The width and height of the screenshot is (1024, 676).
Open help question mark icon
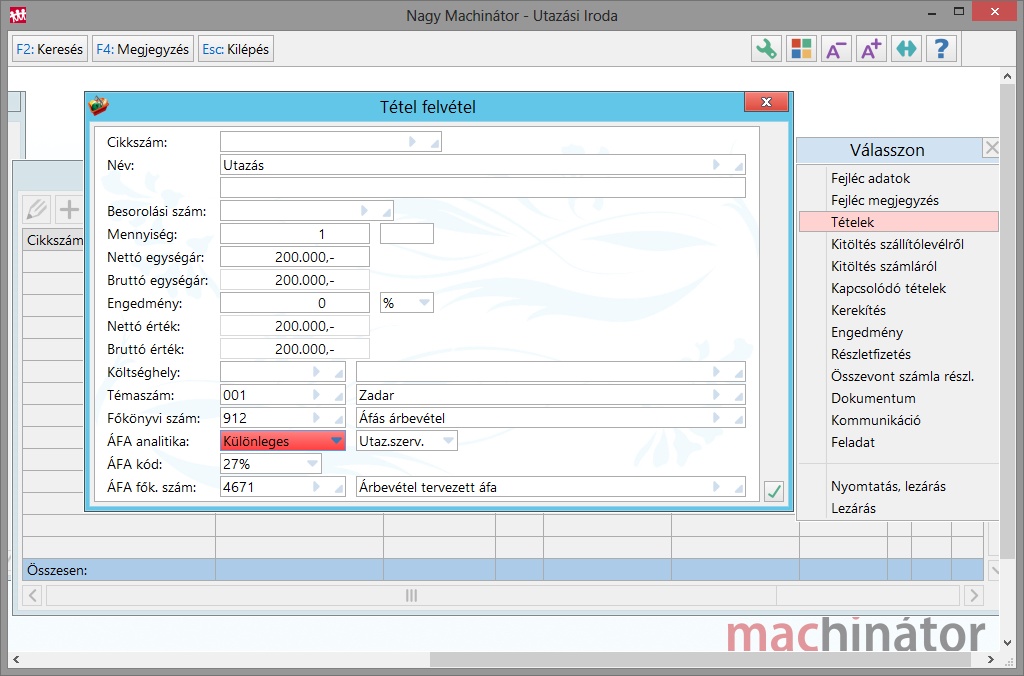click(941, 49)
